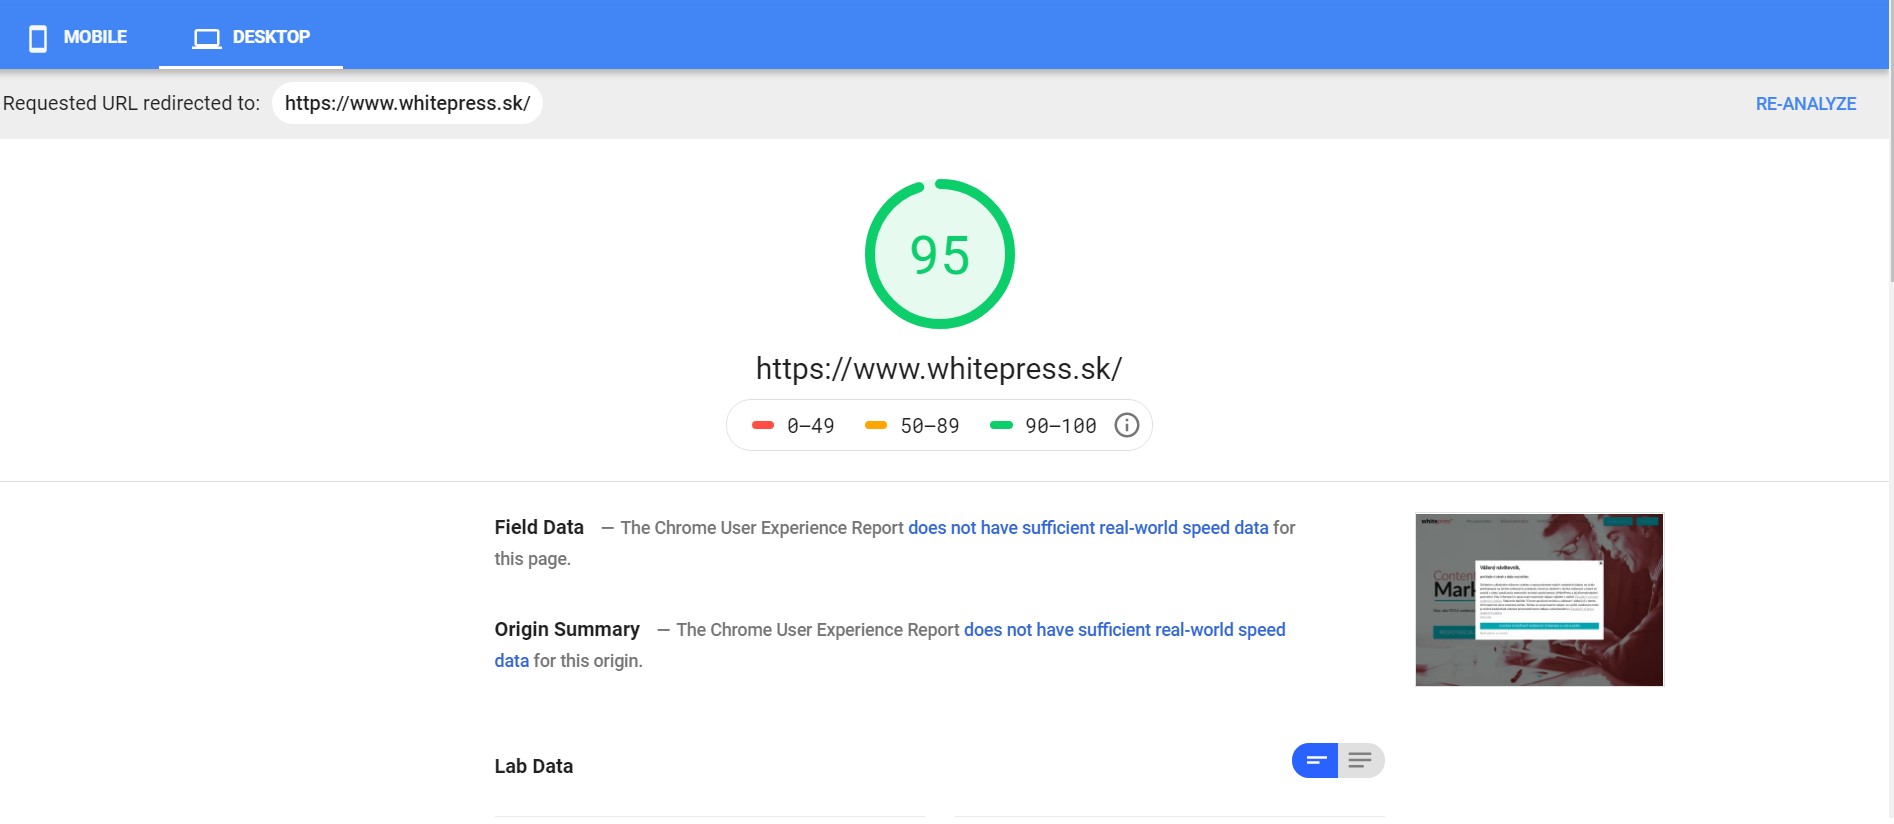This screenshot has height=824, width=1894.
Task: Click the Field Data label
Action: (539, 527)
